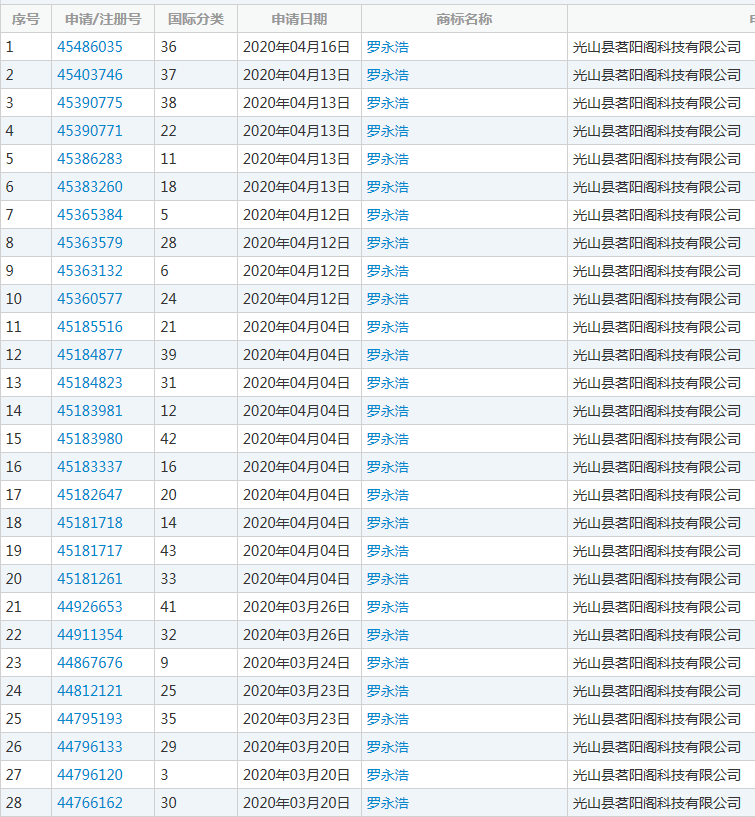Open the 45386283 trademark record
Screen dimensions: 755x817
pos(90,159)
